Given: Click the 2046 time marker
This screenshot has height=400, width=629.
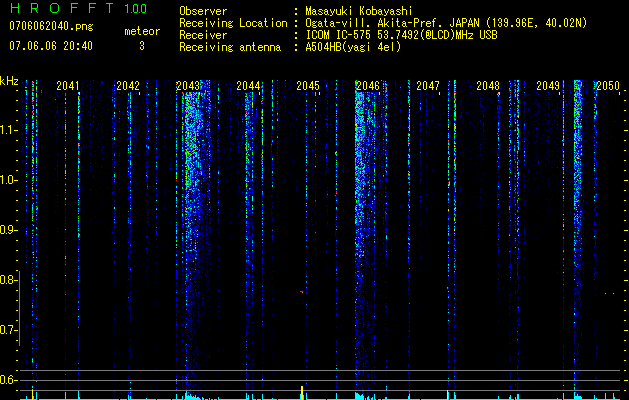Looking at the screenshot, I should point(368,86).
